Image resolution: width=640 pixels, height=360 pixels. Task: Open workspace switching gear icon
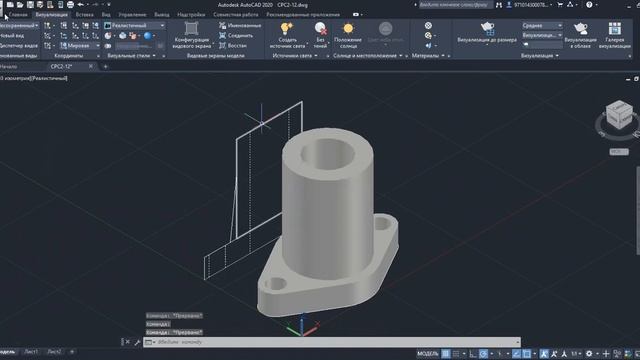[x=589, y=353]
